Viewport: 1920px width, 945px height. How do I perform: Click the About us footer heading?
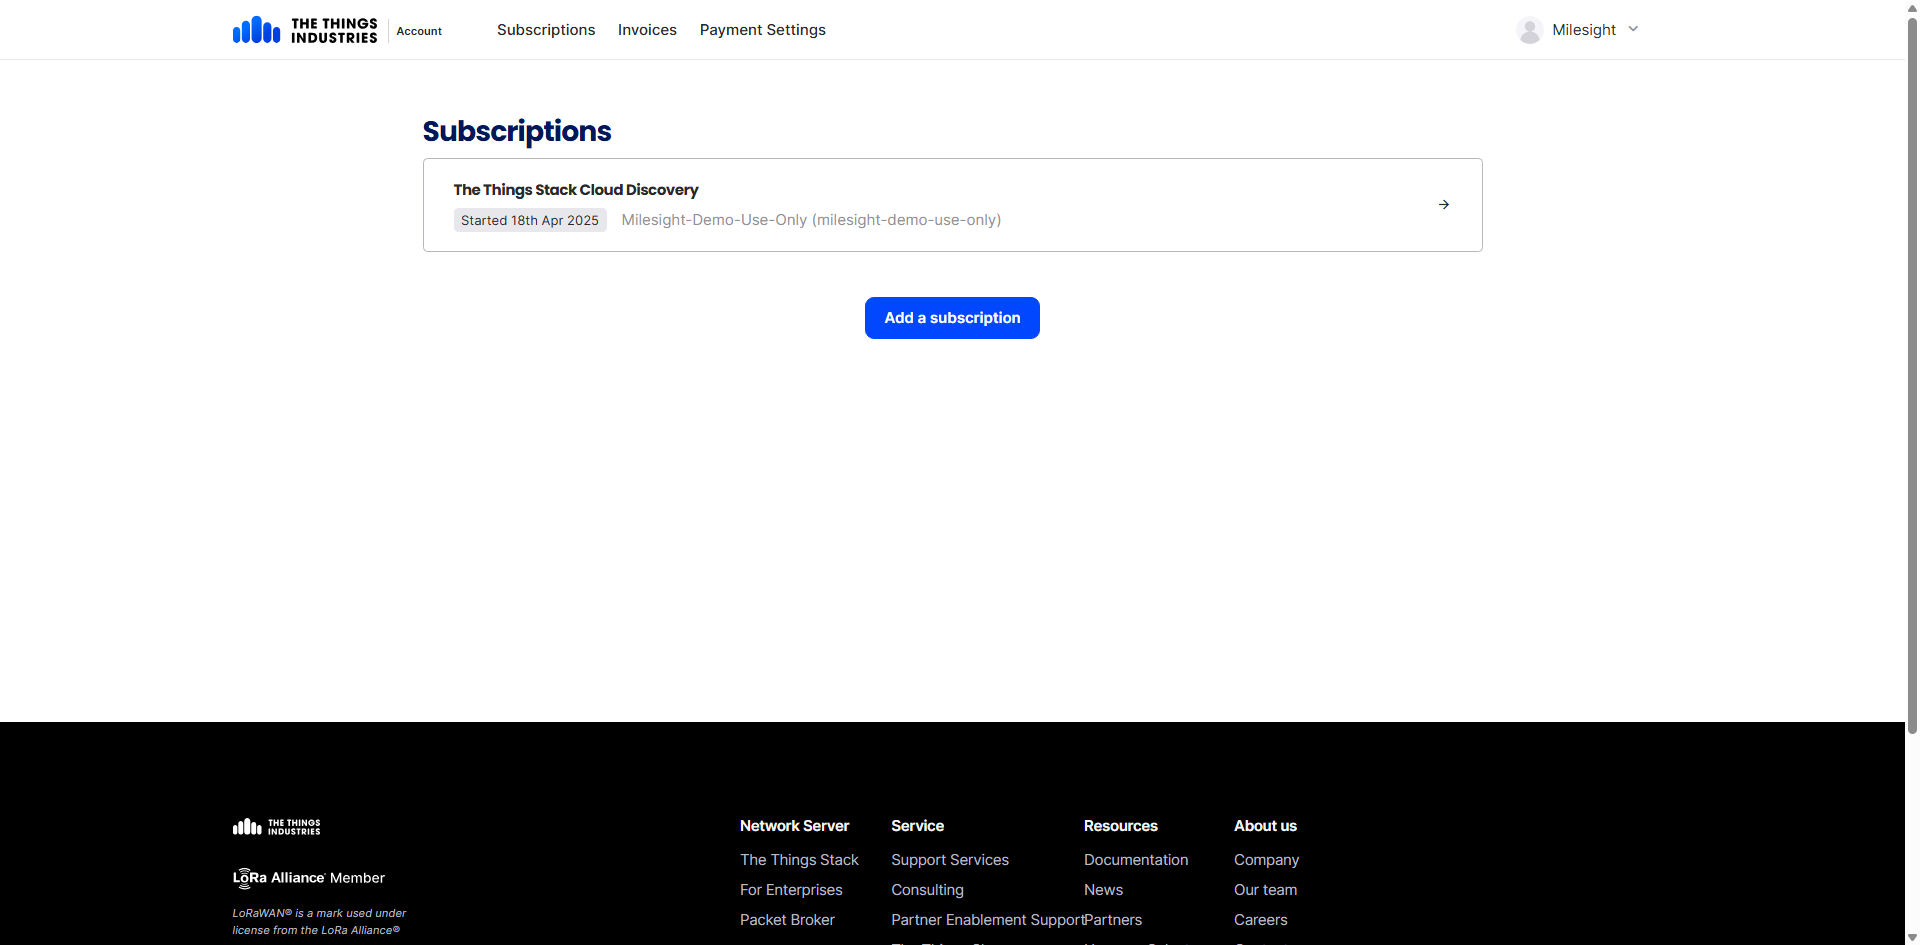(1265, 826)
